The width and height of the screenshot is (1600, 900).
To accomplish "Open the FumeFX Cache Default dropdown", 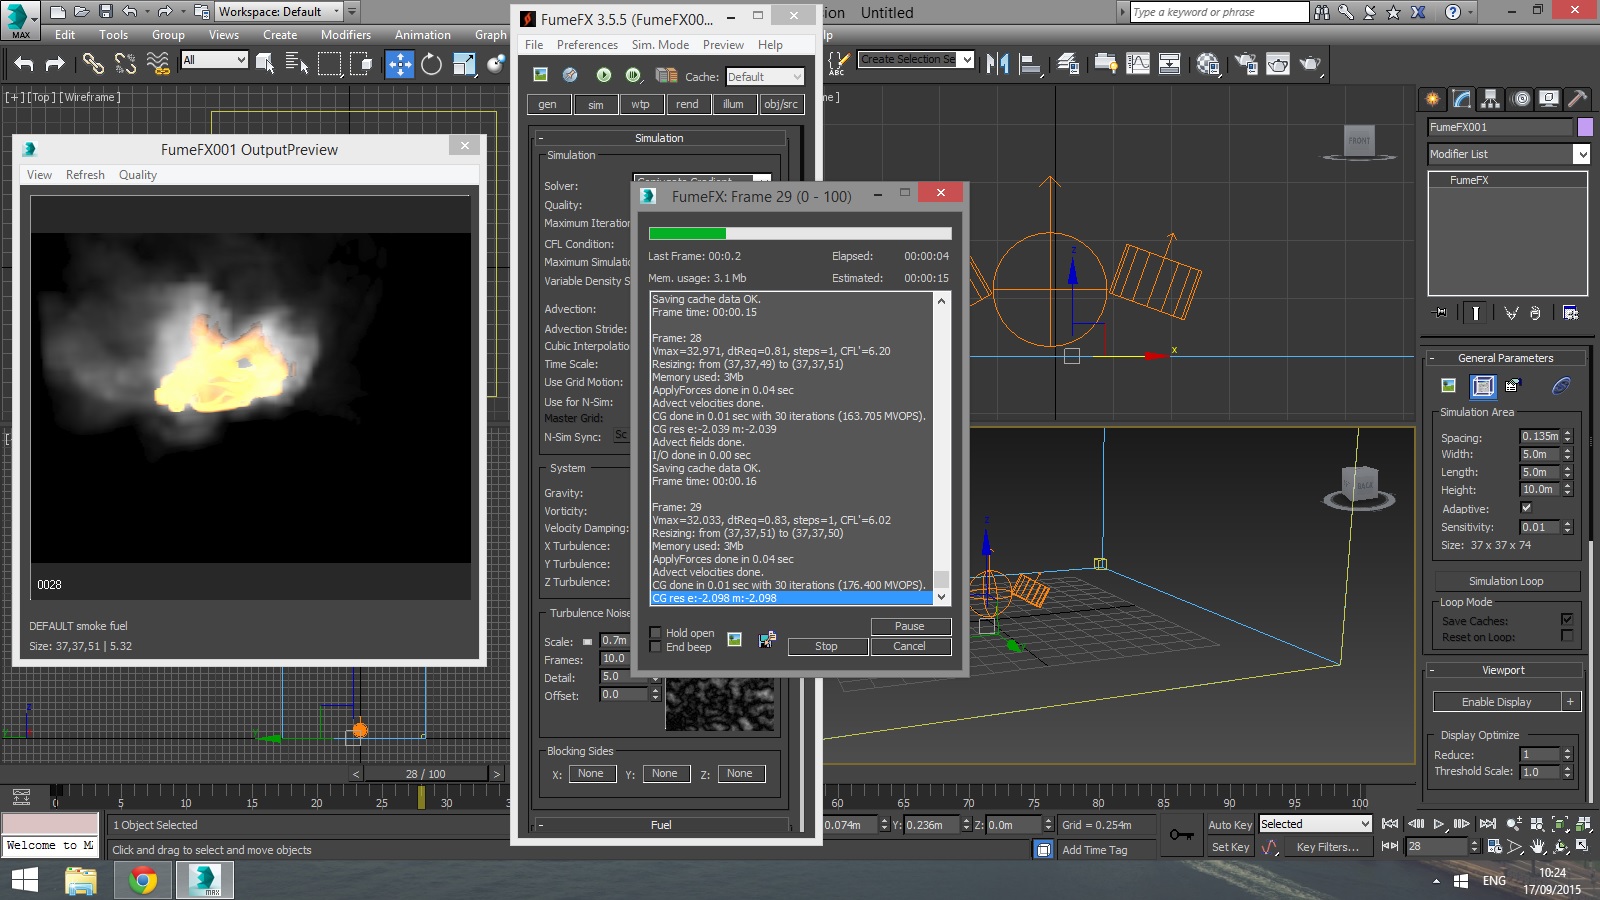I will pyautogui.click(x=764, y=77).
